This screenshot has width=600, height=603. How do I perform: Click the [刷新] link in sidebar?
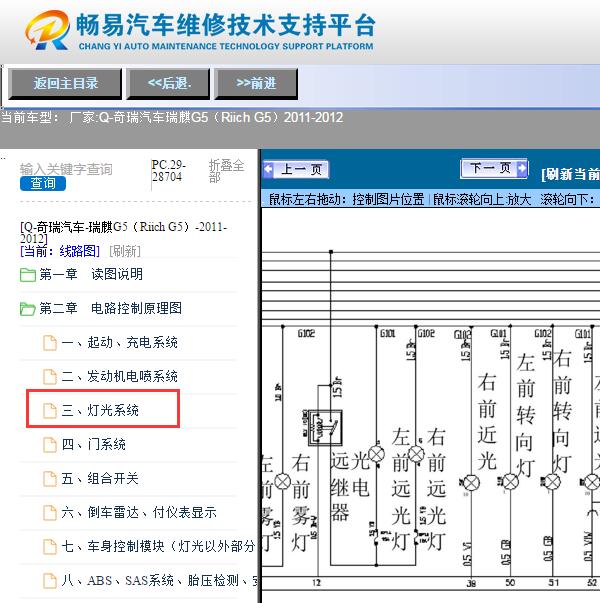click(x=125, y=252)
